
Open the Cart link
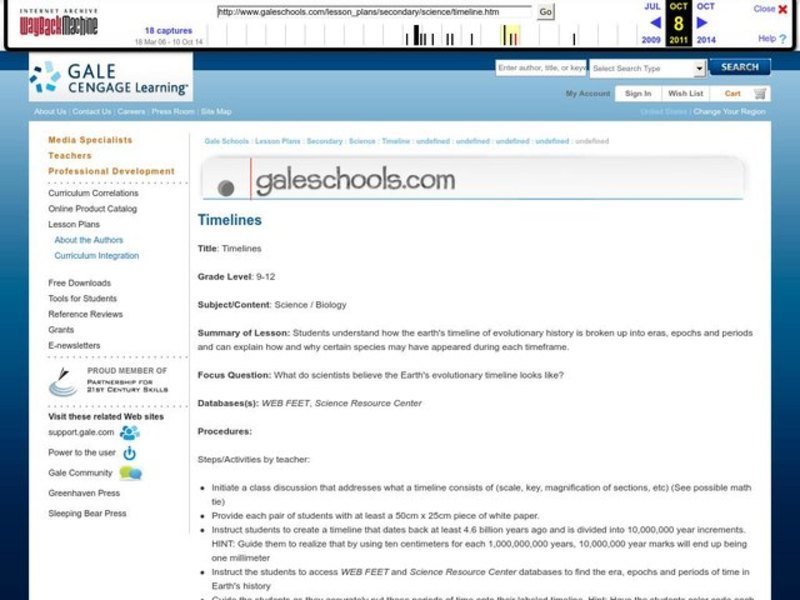(732, 93)
